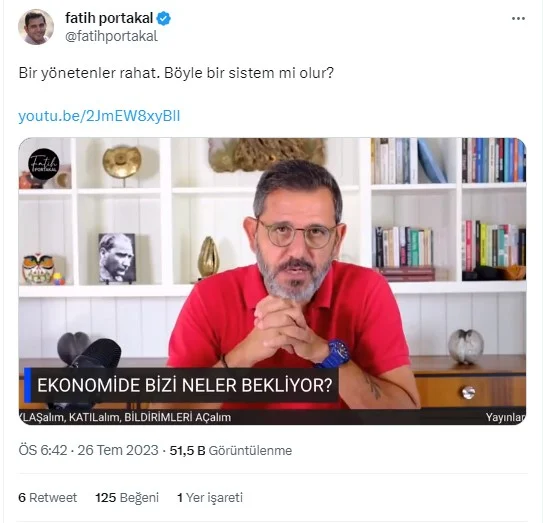Open the youtu.be/2JmEW8xyBII link
Viewport: 543px width, 523px height.
pos(99,116)
